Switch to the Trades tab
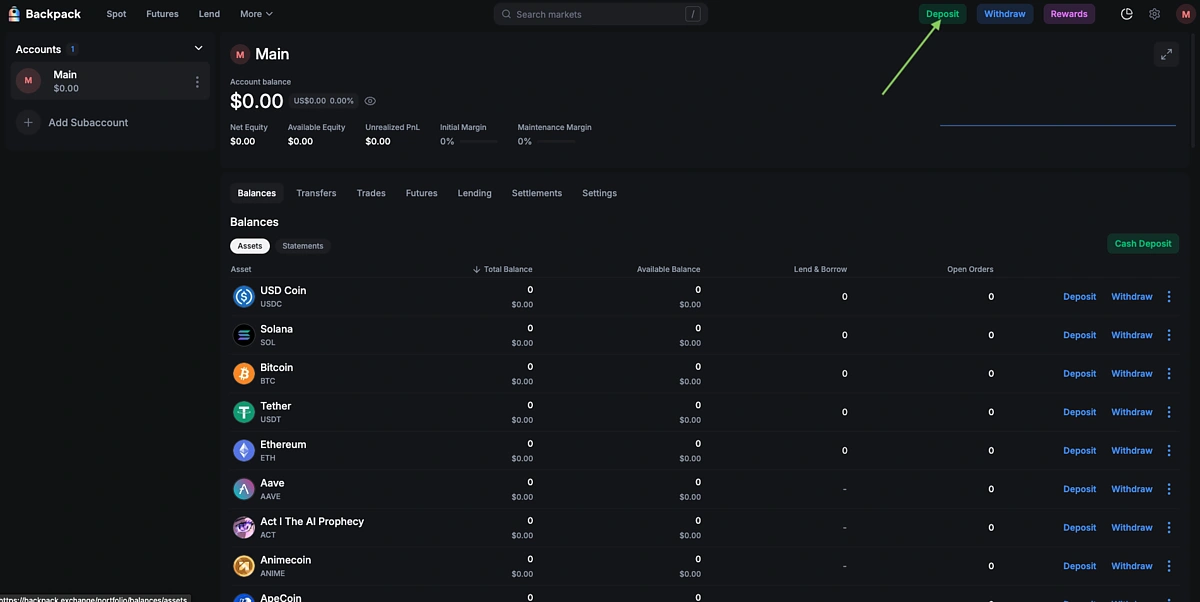Image resolution: width=1200 pixels, height=602 pixels. tap(371, 193)
